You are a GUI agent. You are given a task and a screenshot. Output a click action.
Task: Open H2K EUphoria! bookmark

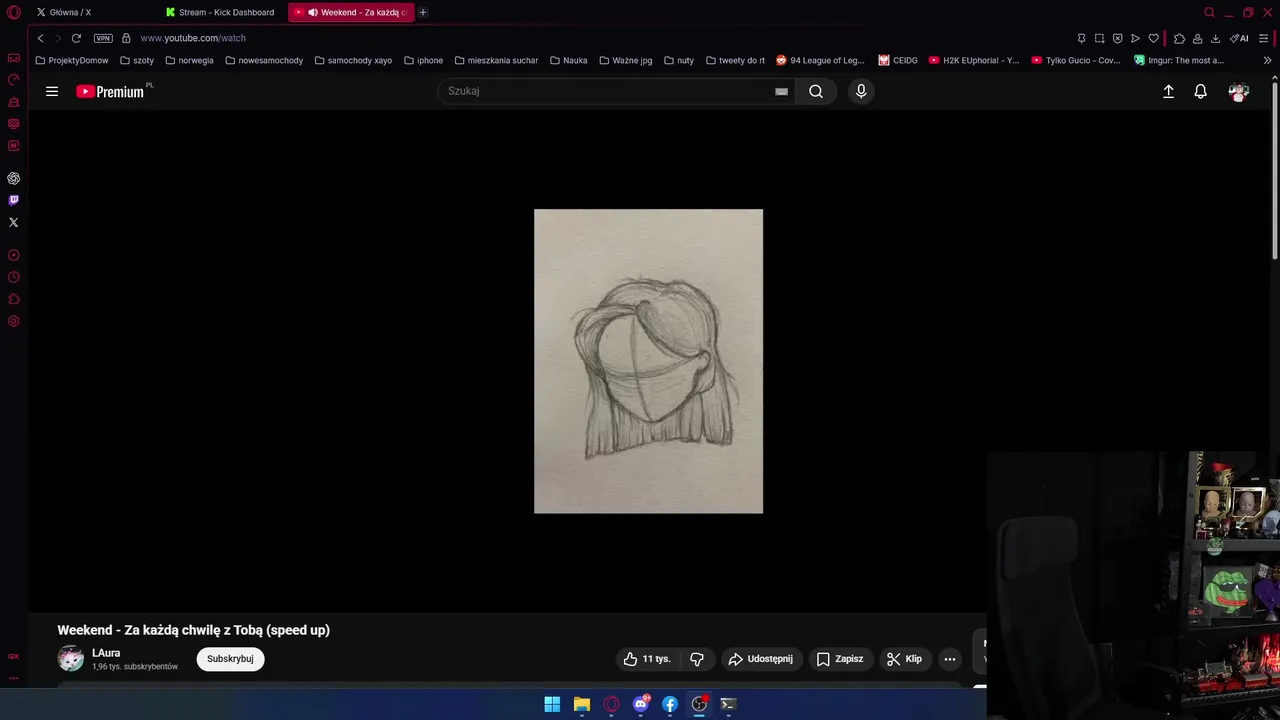pos(974,60)
